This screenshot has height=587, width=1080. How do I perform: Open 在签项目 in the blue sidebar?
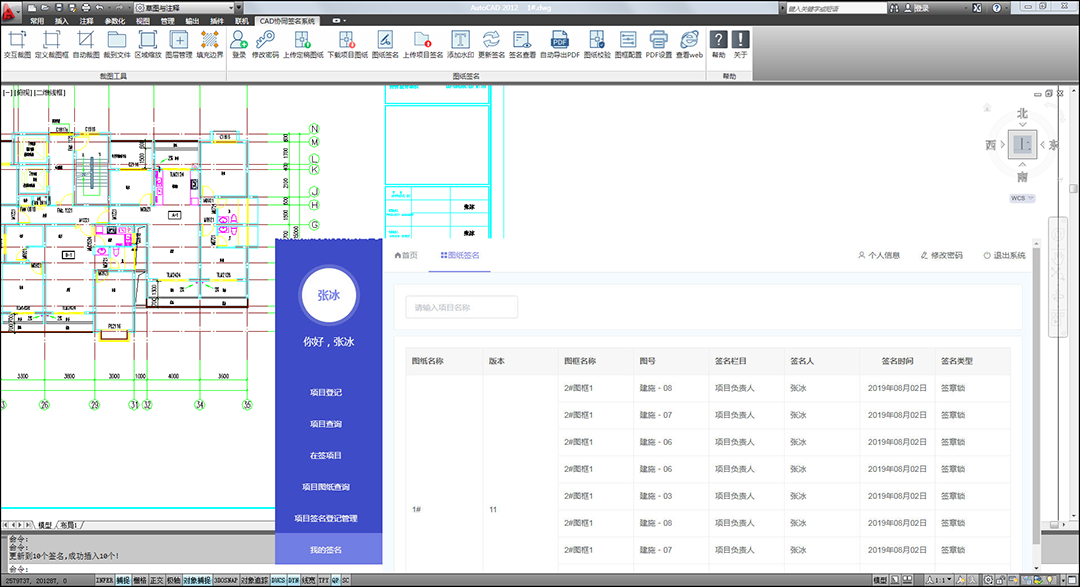[x=326, y=455]
